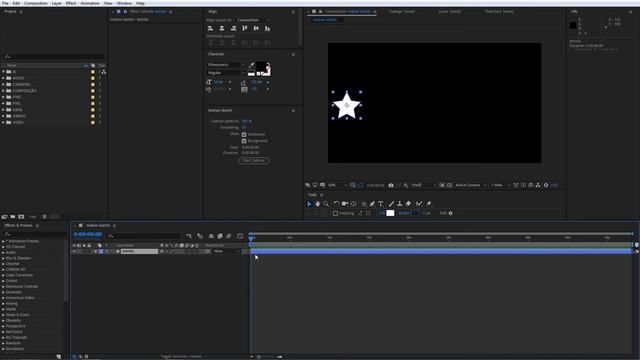This screenshot has width=640, height=360.
Task: Open the Composition menu
Action: point(36,3)
